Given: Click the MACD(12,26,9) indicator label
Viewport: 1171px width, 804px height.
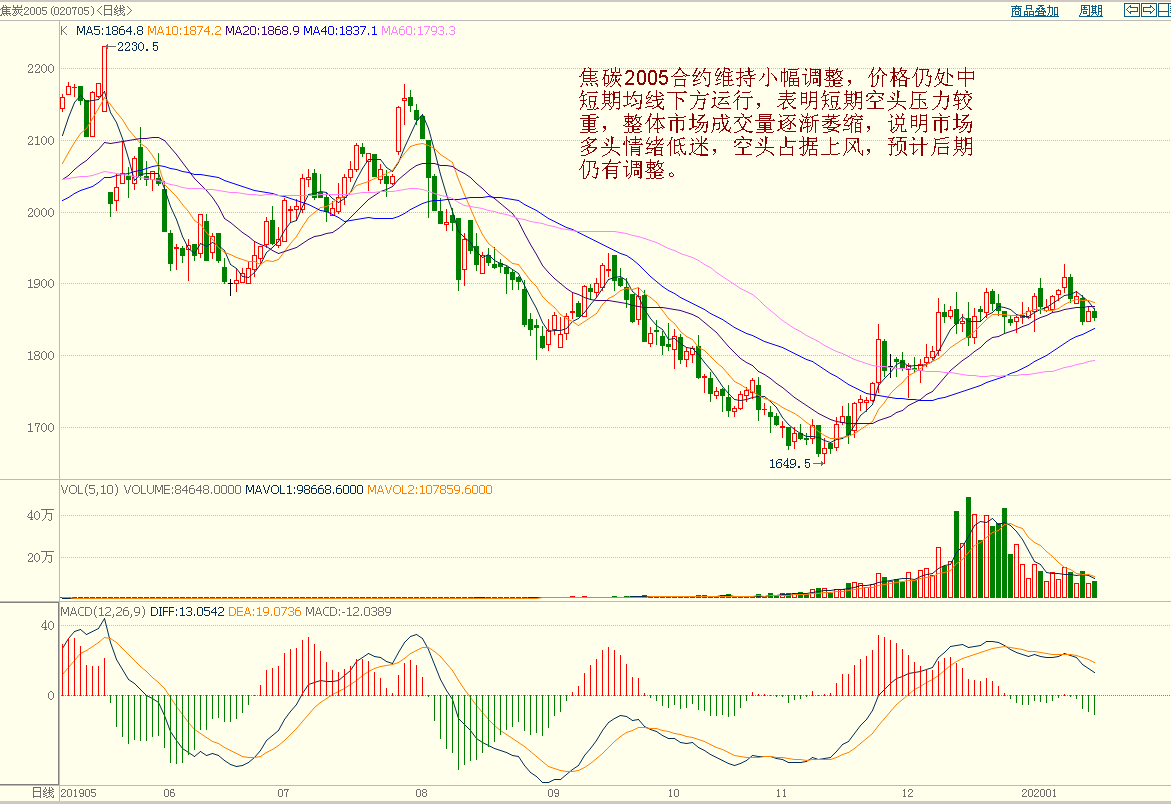Looking at the screenshot, I should [x=103, y=611].
